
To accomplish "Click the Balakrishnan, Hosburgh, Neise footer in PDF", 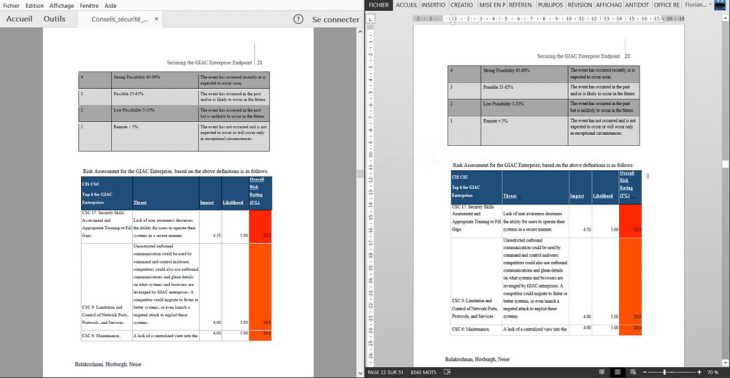I will coord(108,364).
